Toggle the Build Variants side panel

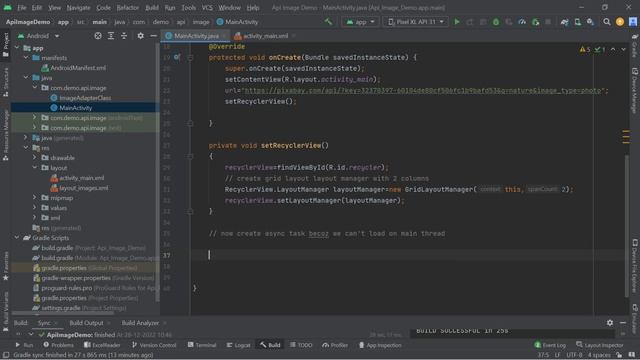click(x=5, y=311)
